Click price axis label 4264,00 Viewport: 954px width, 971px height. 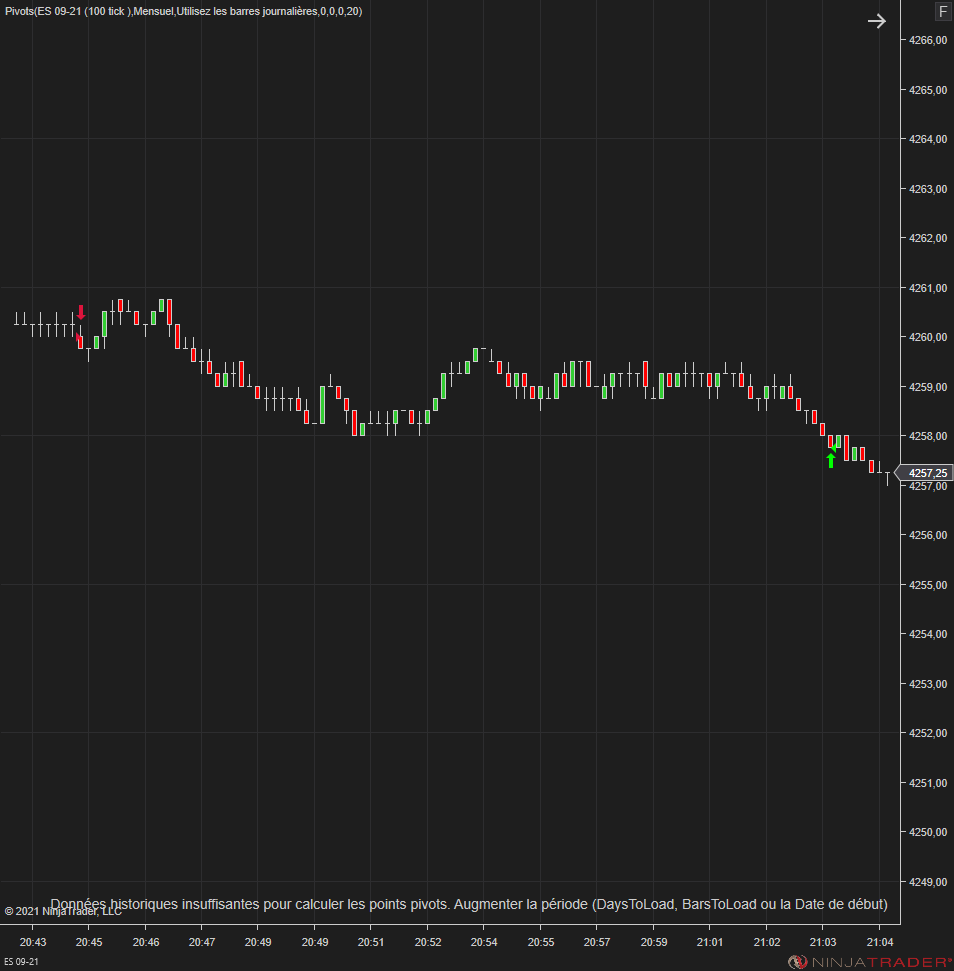click(x=927, y=139)
